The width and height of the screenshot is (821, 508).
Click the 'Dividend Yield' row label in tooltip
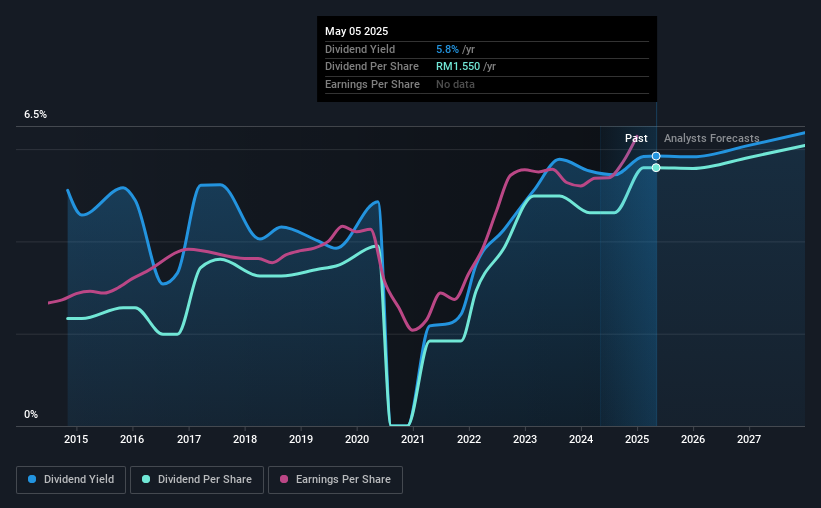click(360, 49)
